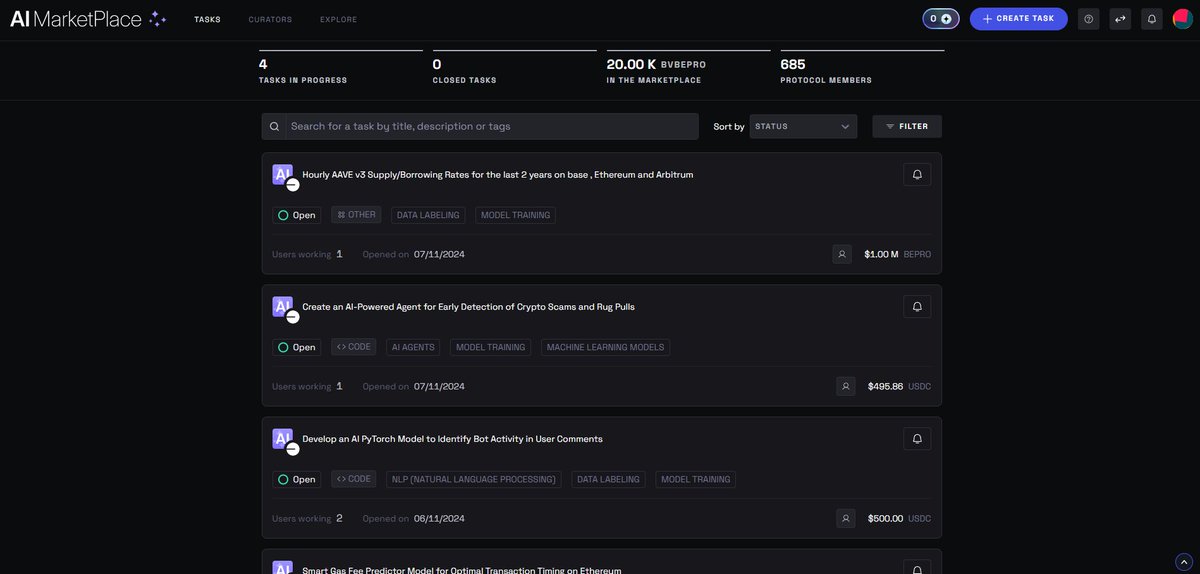Click MODEL TRAINING tag on PyTorch task
Image resolution: width=1200 pixels, height=574 pixels.
point(696,479)
